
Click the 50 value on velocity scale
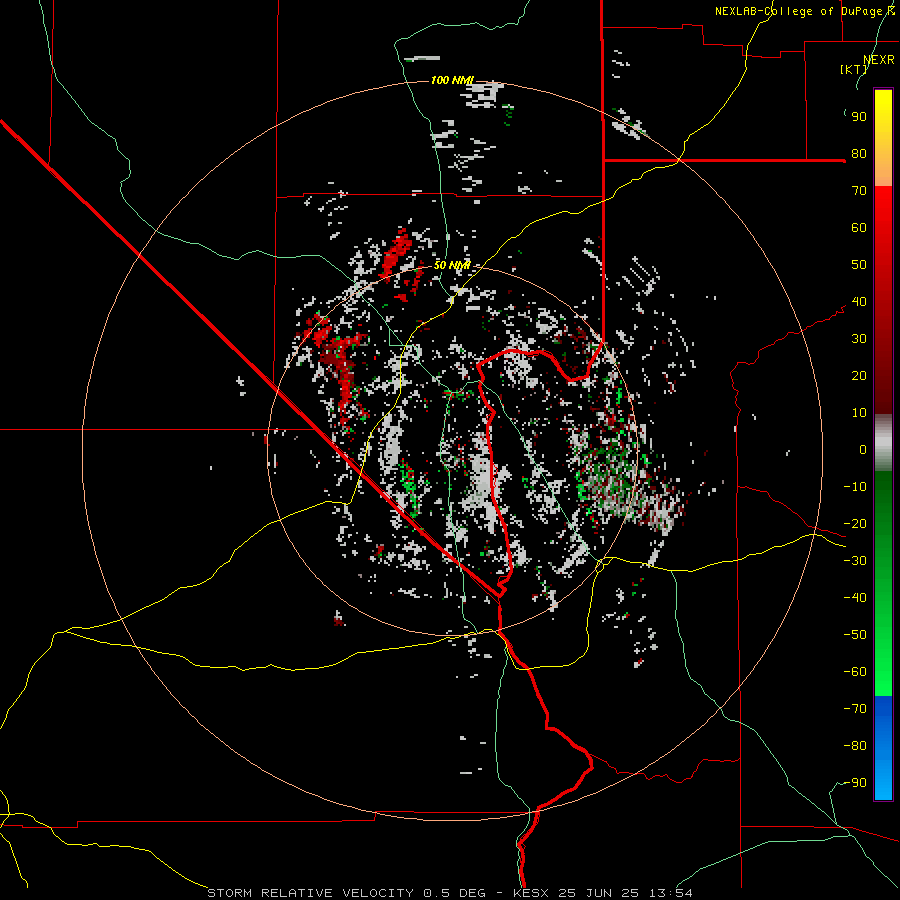click(859, 265)
